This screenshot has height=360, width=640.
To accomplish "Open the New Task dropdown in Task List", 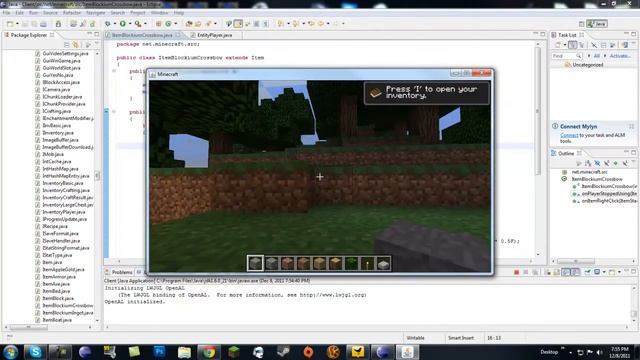I will [x=565, y=45].
